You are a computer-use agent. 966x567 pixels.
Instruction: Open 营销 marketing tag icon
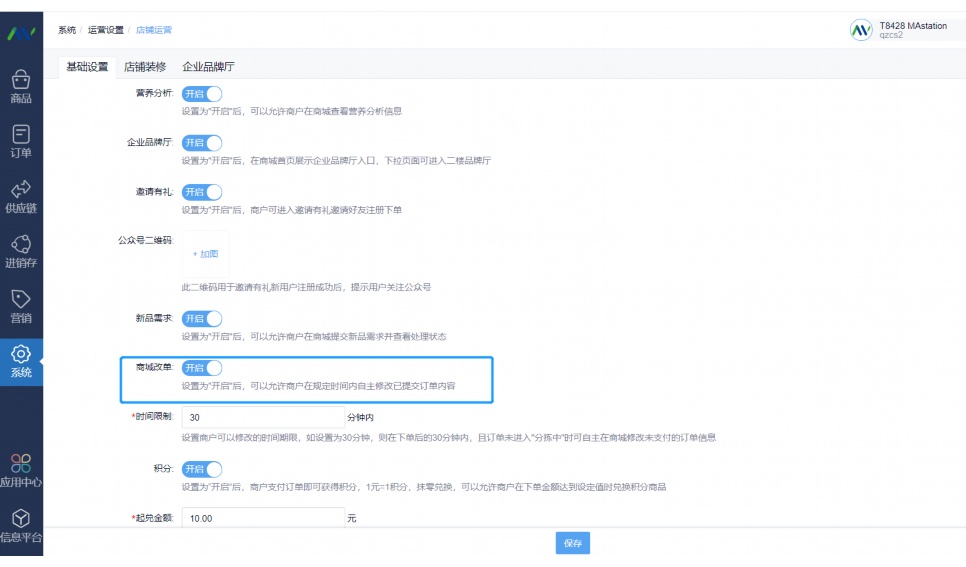click(21, 306)
